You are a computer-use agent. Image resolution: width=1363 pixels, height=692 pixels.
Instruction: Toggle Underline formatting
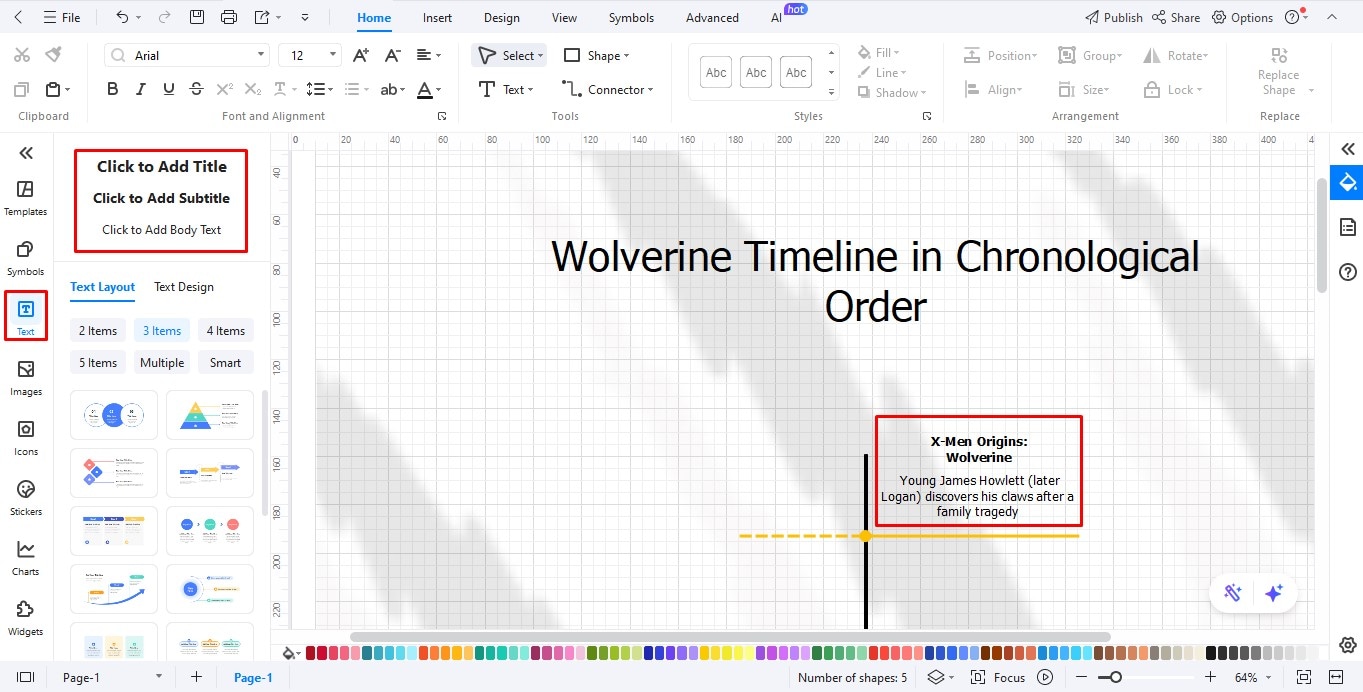coord(168,89)
